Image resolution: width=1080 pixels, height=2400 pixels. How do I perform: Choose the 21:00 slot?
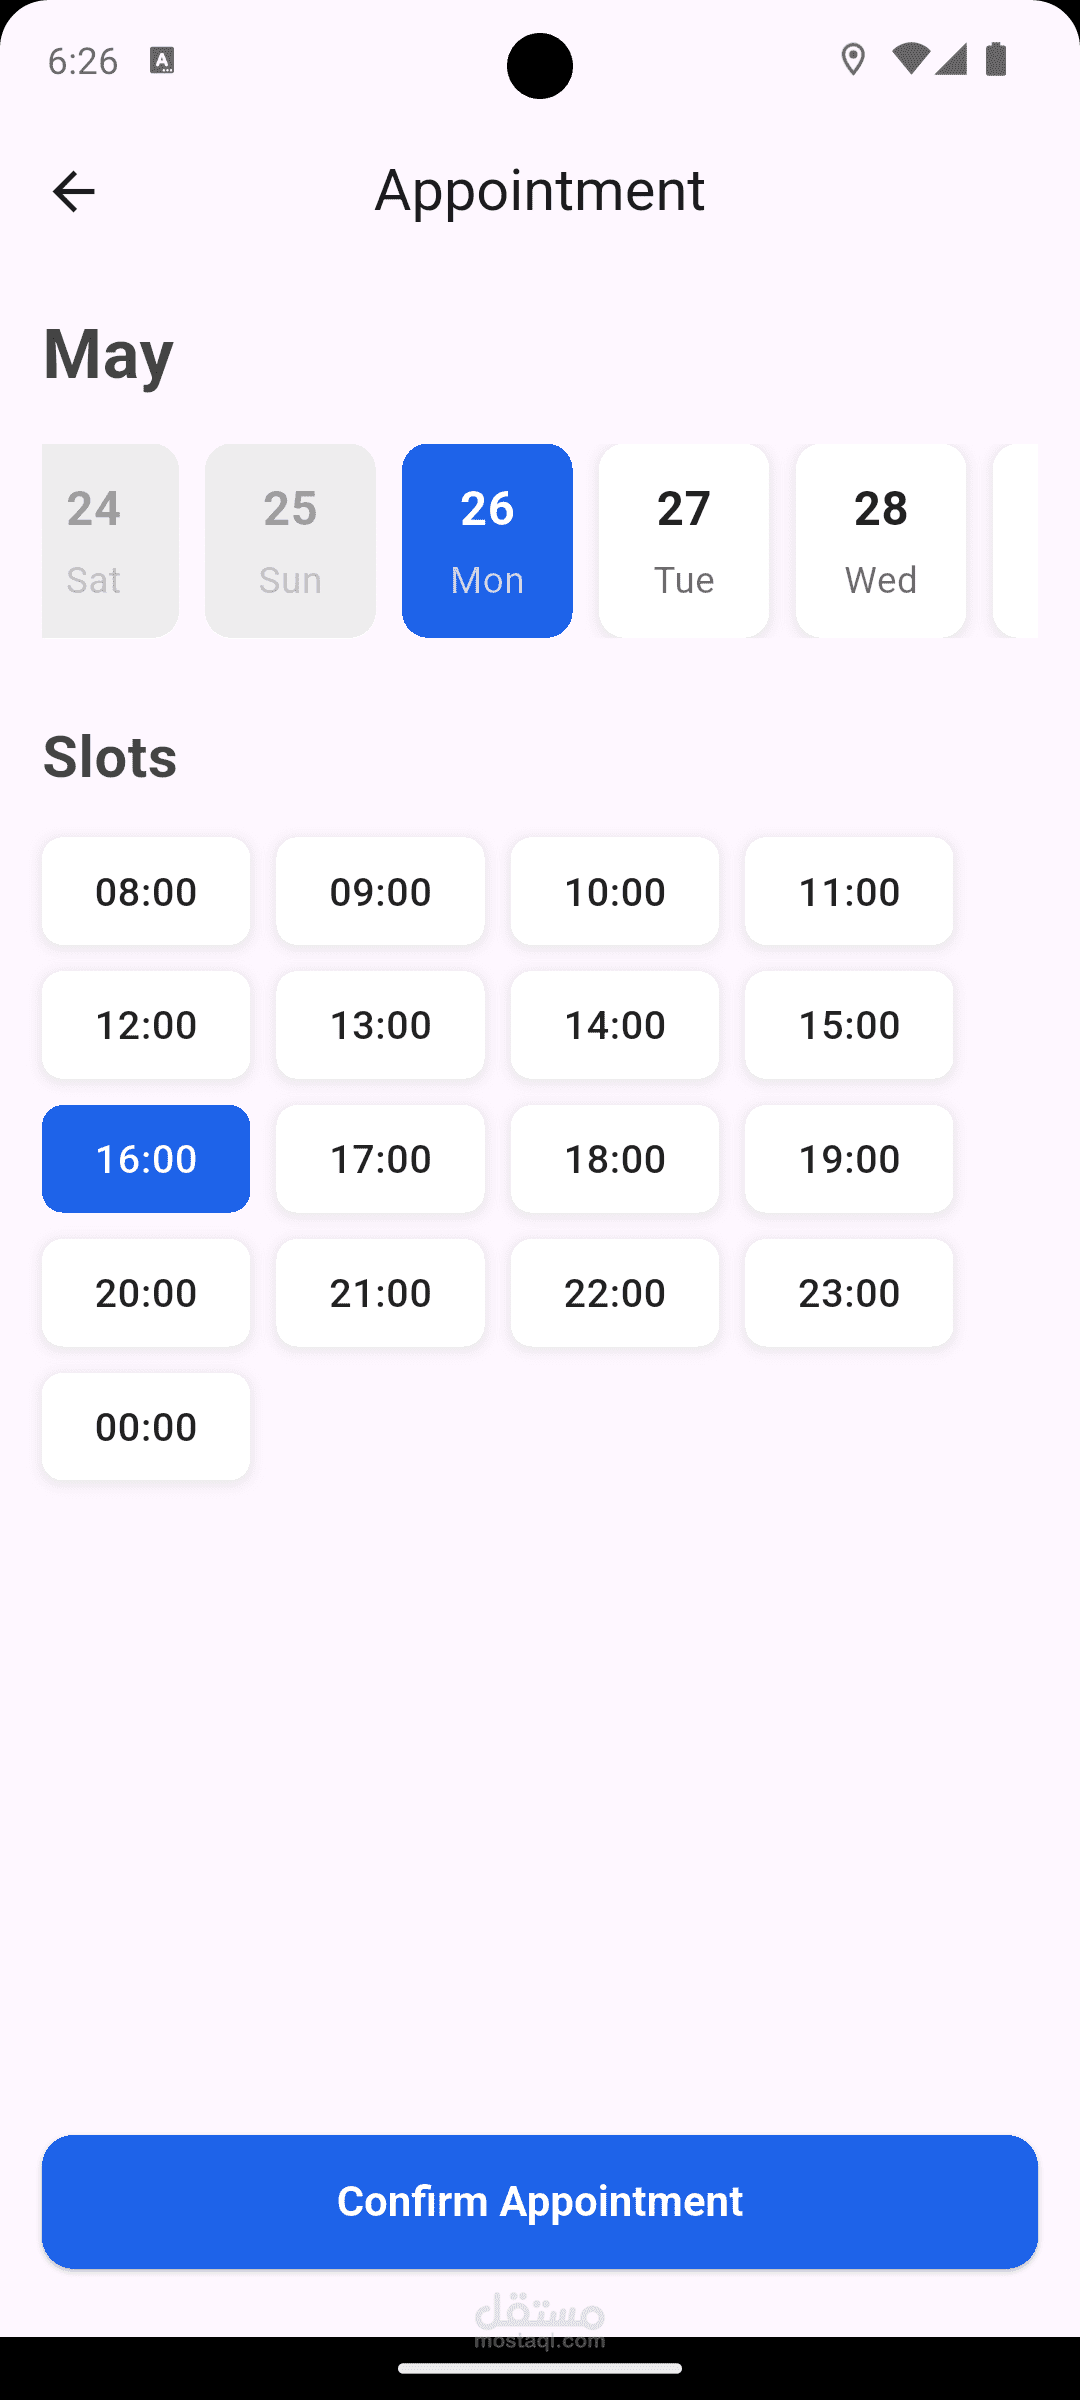380,1293
